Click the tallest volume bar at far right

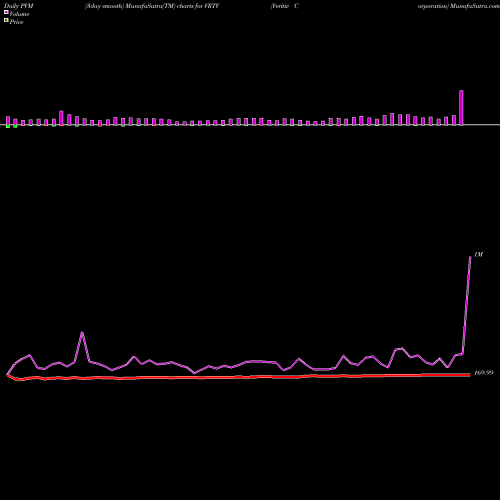coord(461,108)
